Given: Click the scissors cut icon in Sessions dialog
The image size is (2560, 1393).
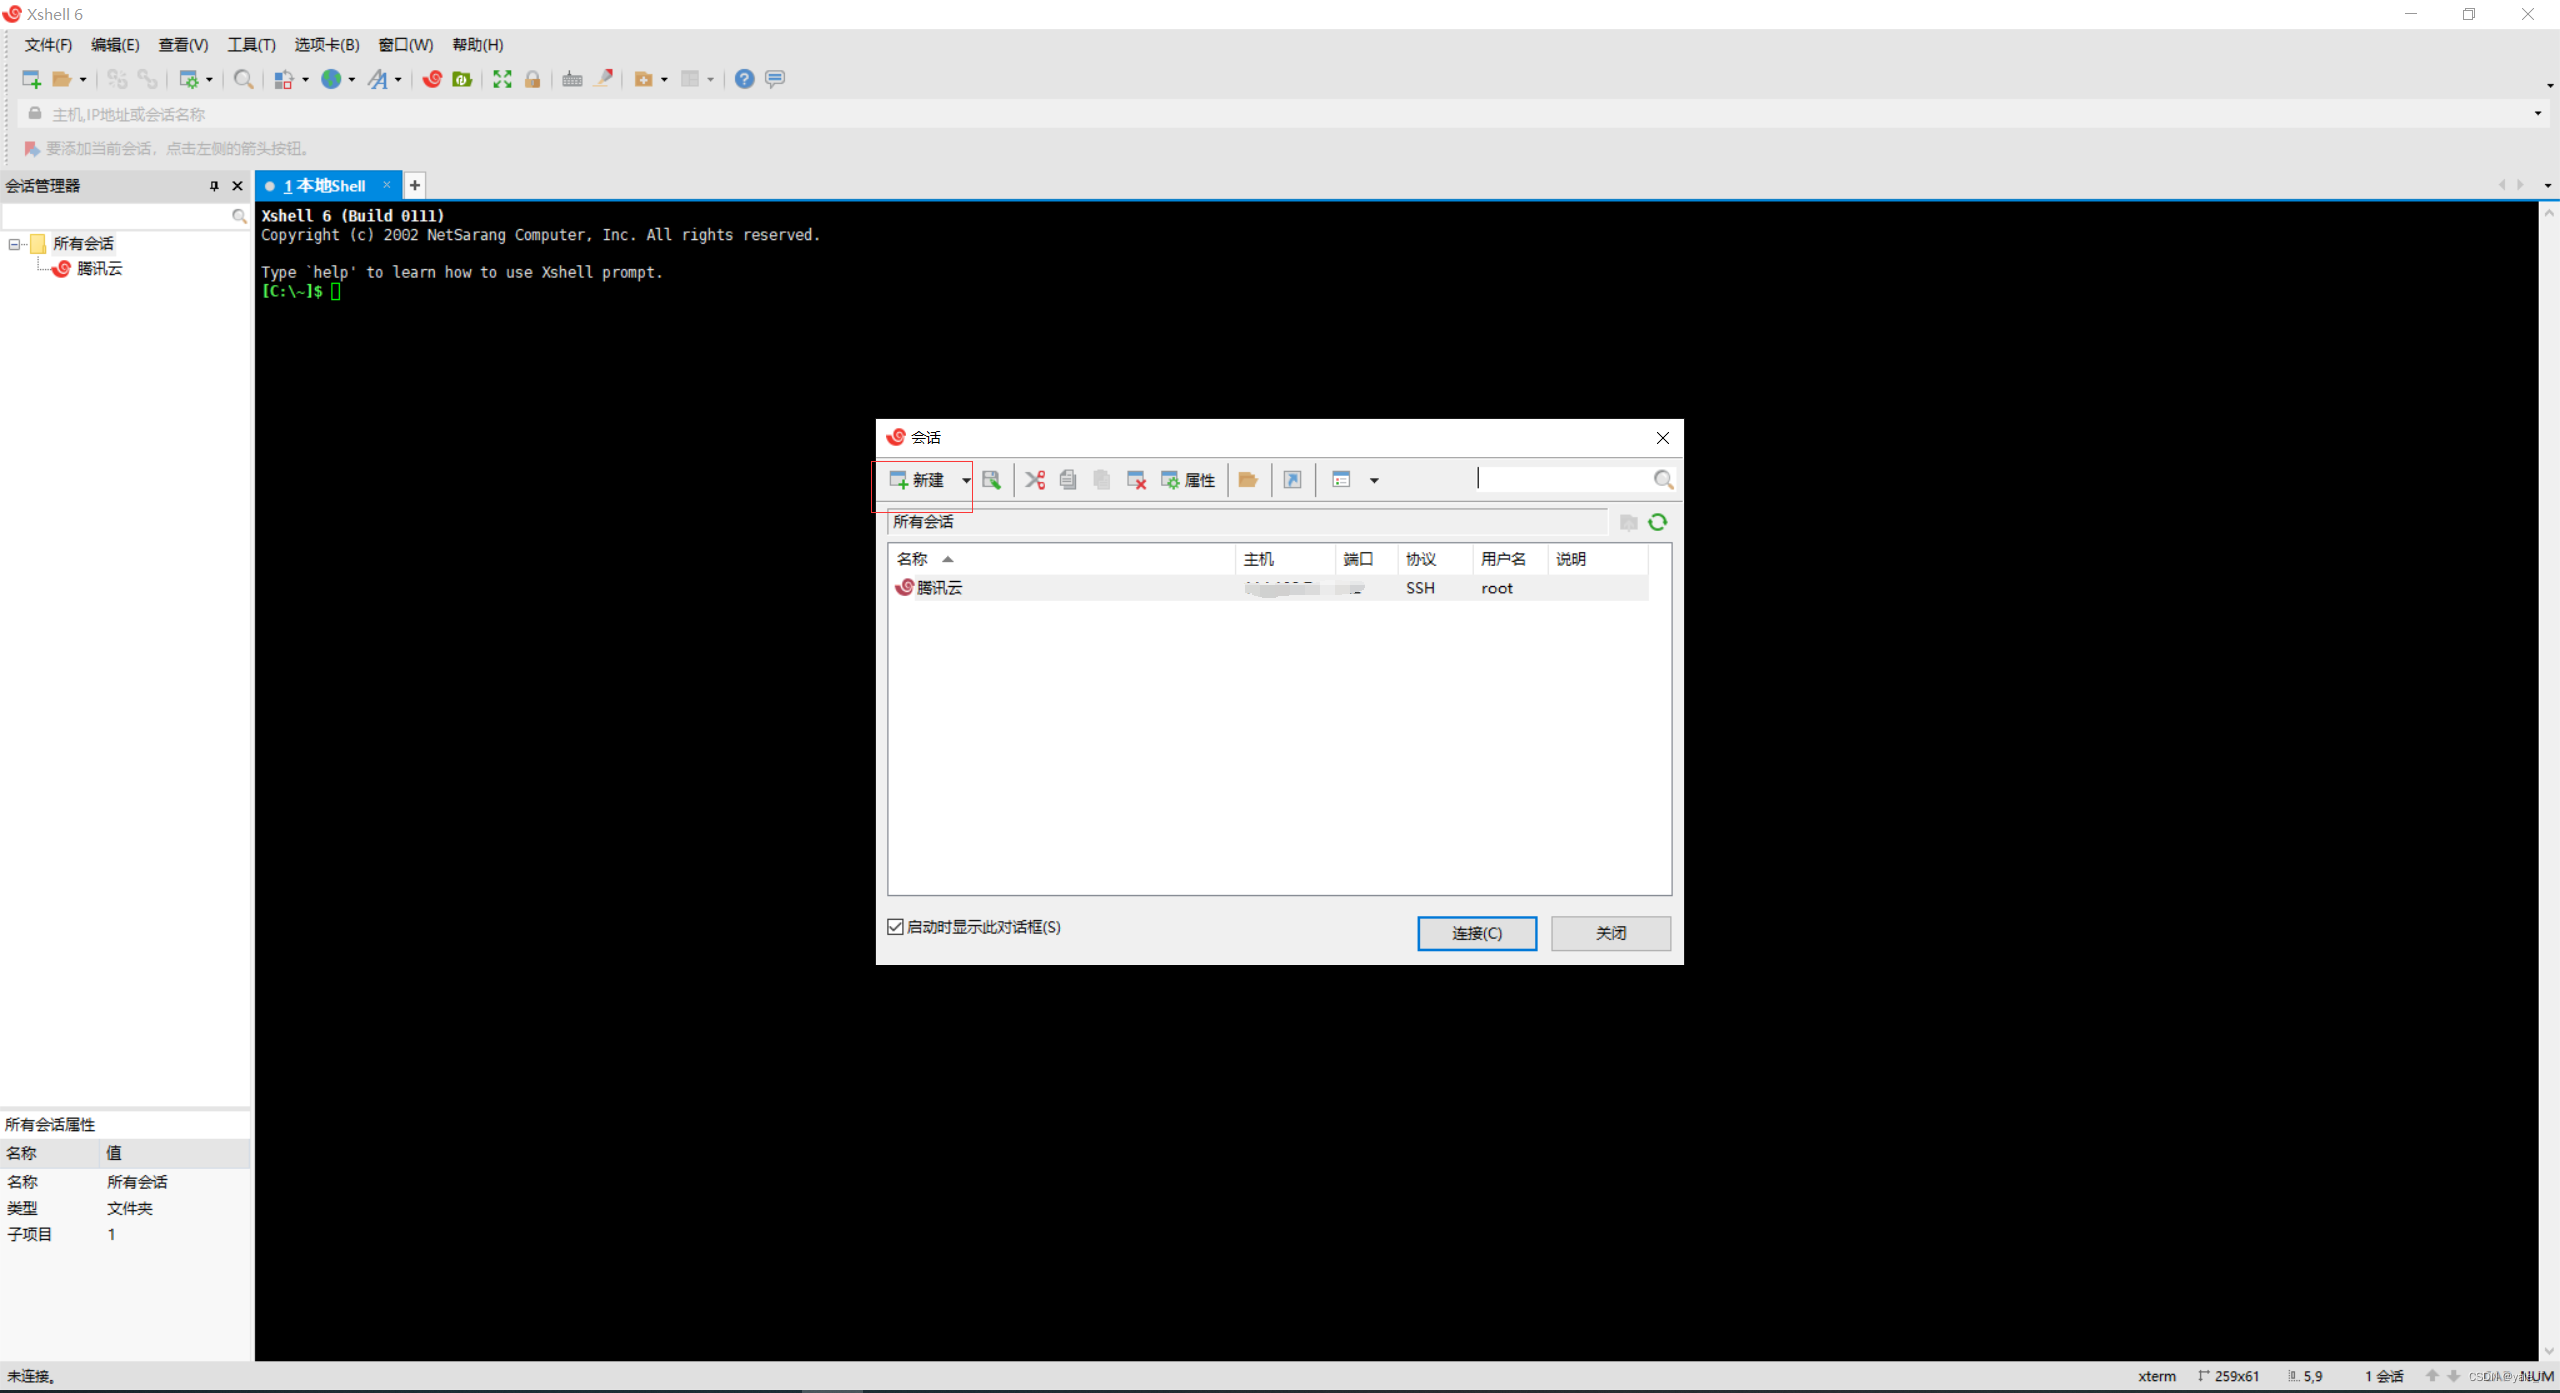Looking at the screenshot, I should 1035,480.
